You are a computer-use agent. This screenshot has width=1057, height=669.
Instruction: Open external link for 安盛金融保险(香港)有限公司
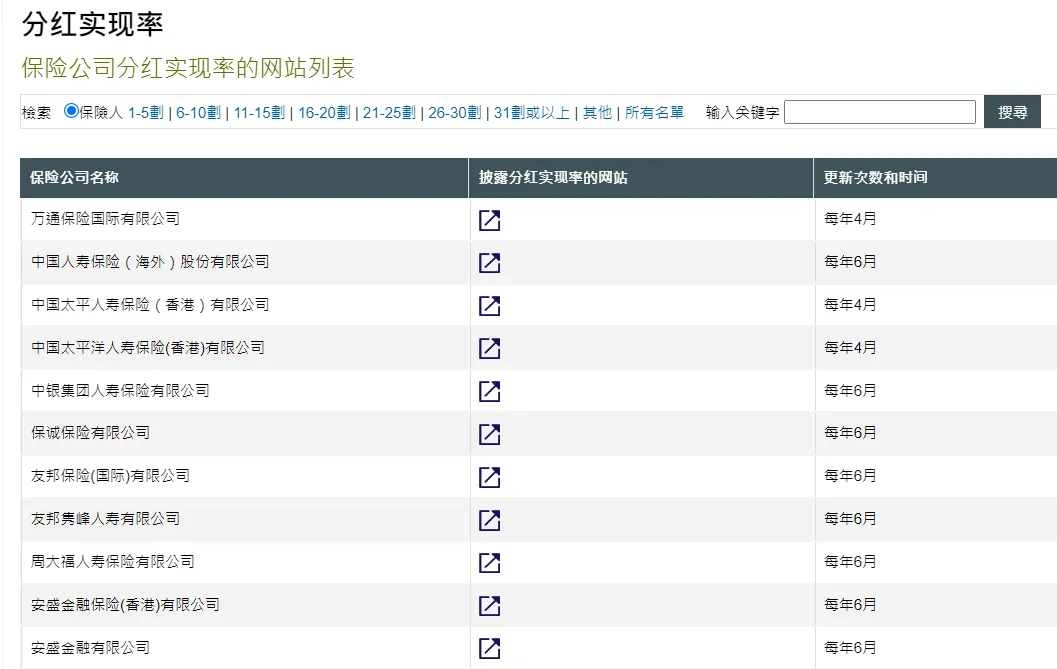[489, 606]
